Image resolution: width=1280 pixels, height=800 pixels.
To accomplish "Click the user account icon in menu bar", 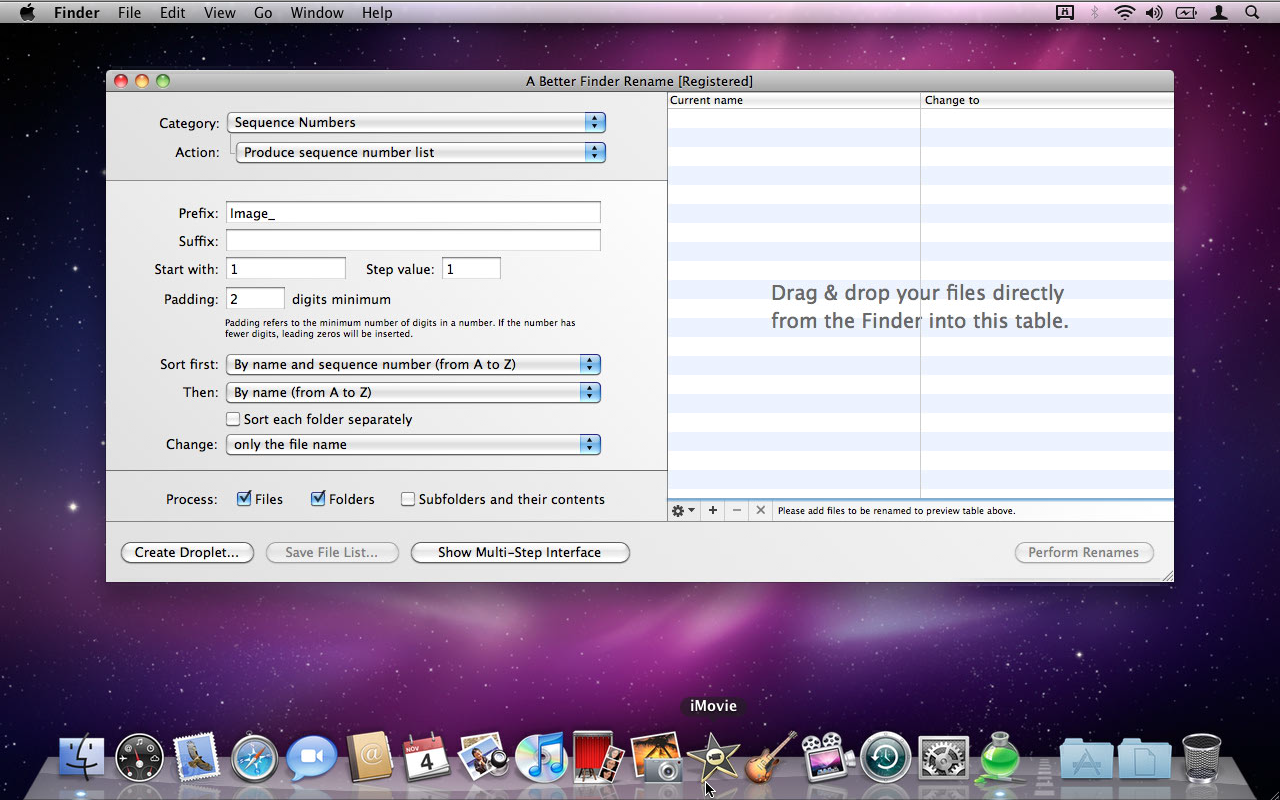I will point(1219,13).
